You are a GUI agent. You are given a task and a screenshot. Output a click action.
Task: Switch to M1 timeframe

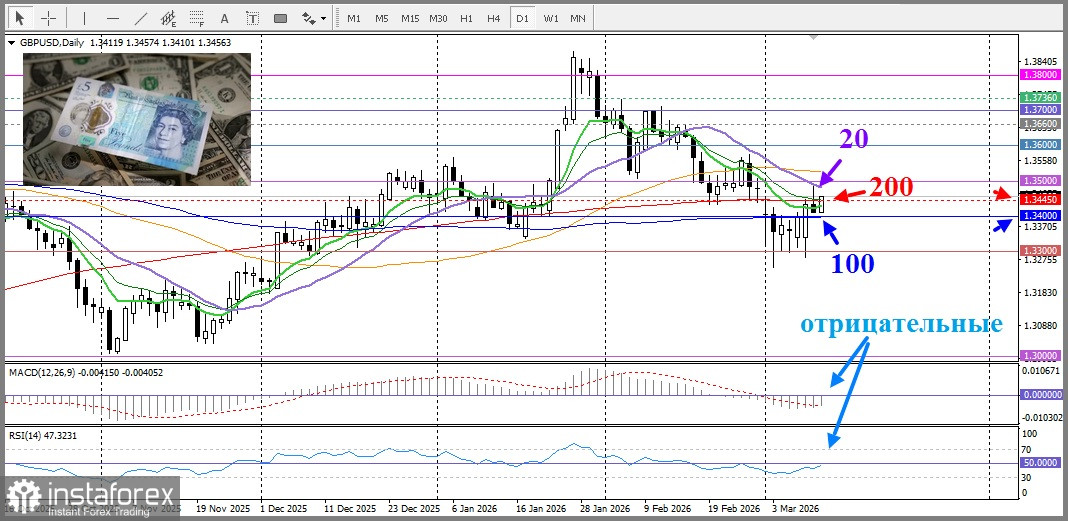(x=354, y=18)
